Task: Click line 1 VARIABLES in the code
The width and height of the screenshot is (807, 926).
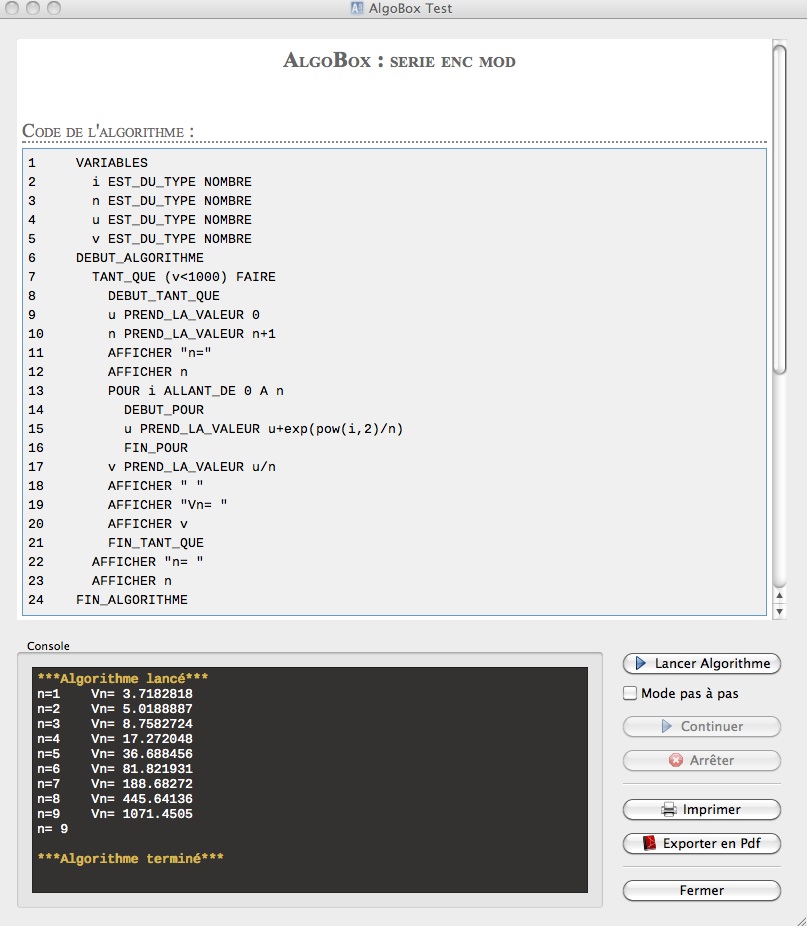Action: [x=111, y=163]
